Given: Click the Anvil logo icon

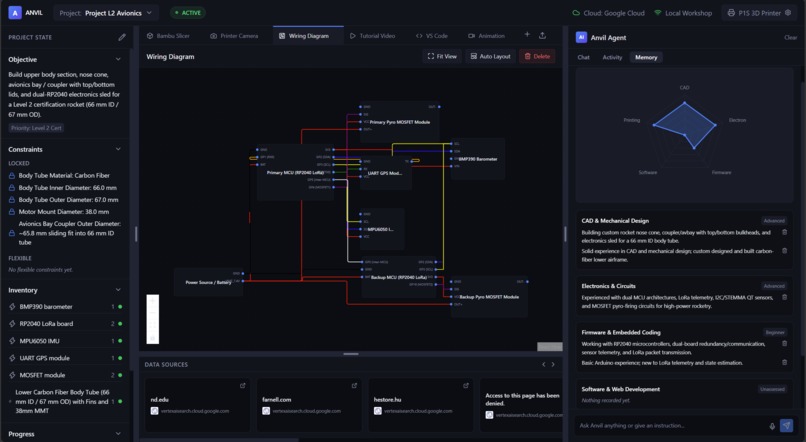Looking at the screenshot, I should [15, 13].
